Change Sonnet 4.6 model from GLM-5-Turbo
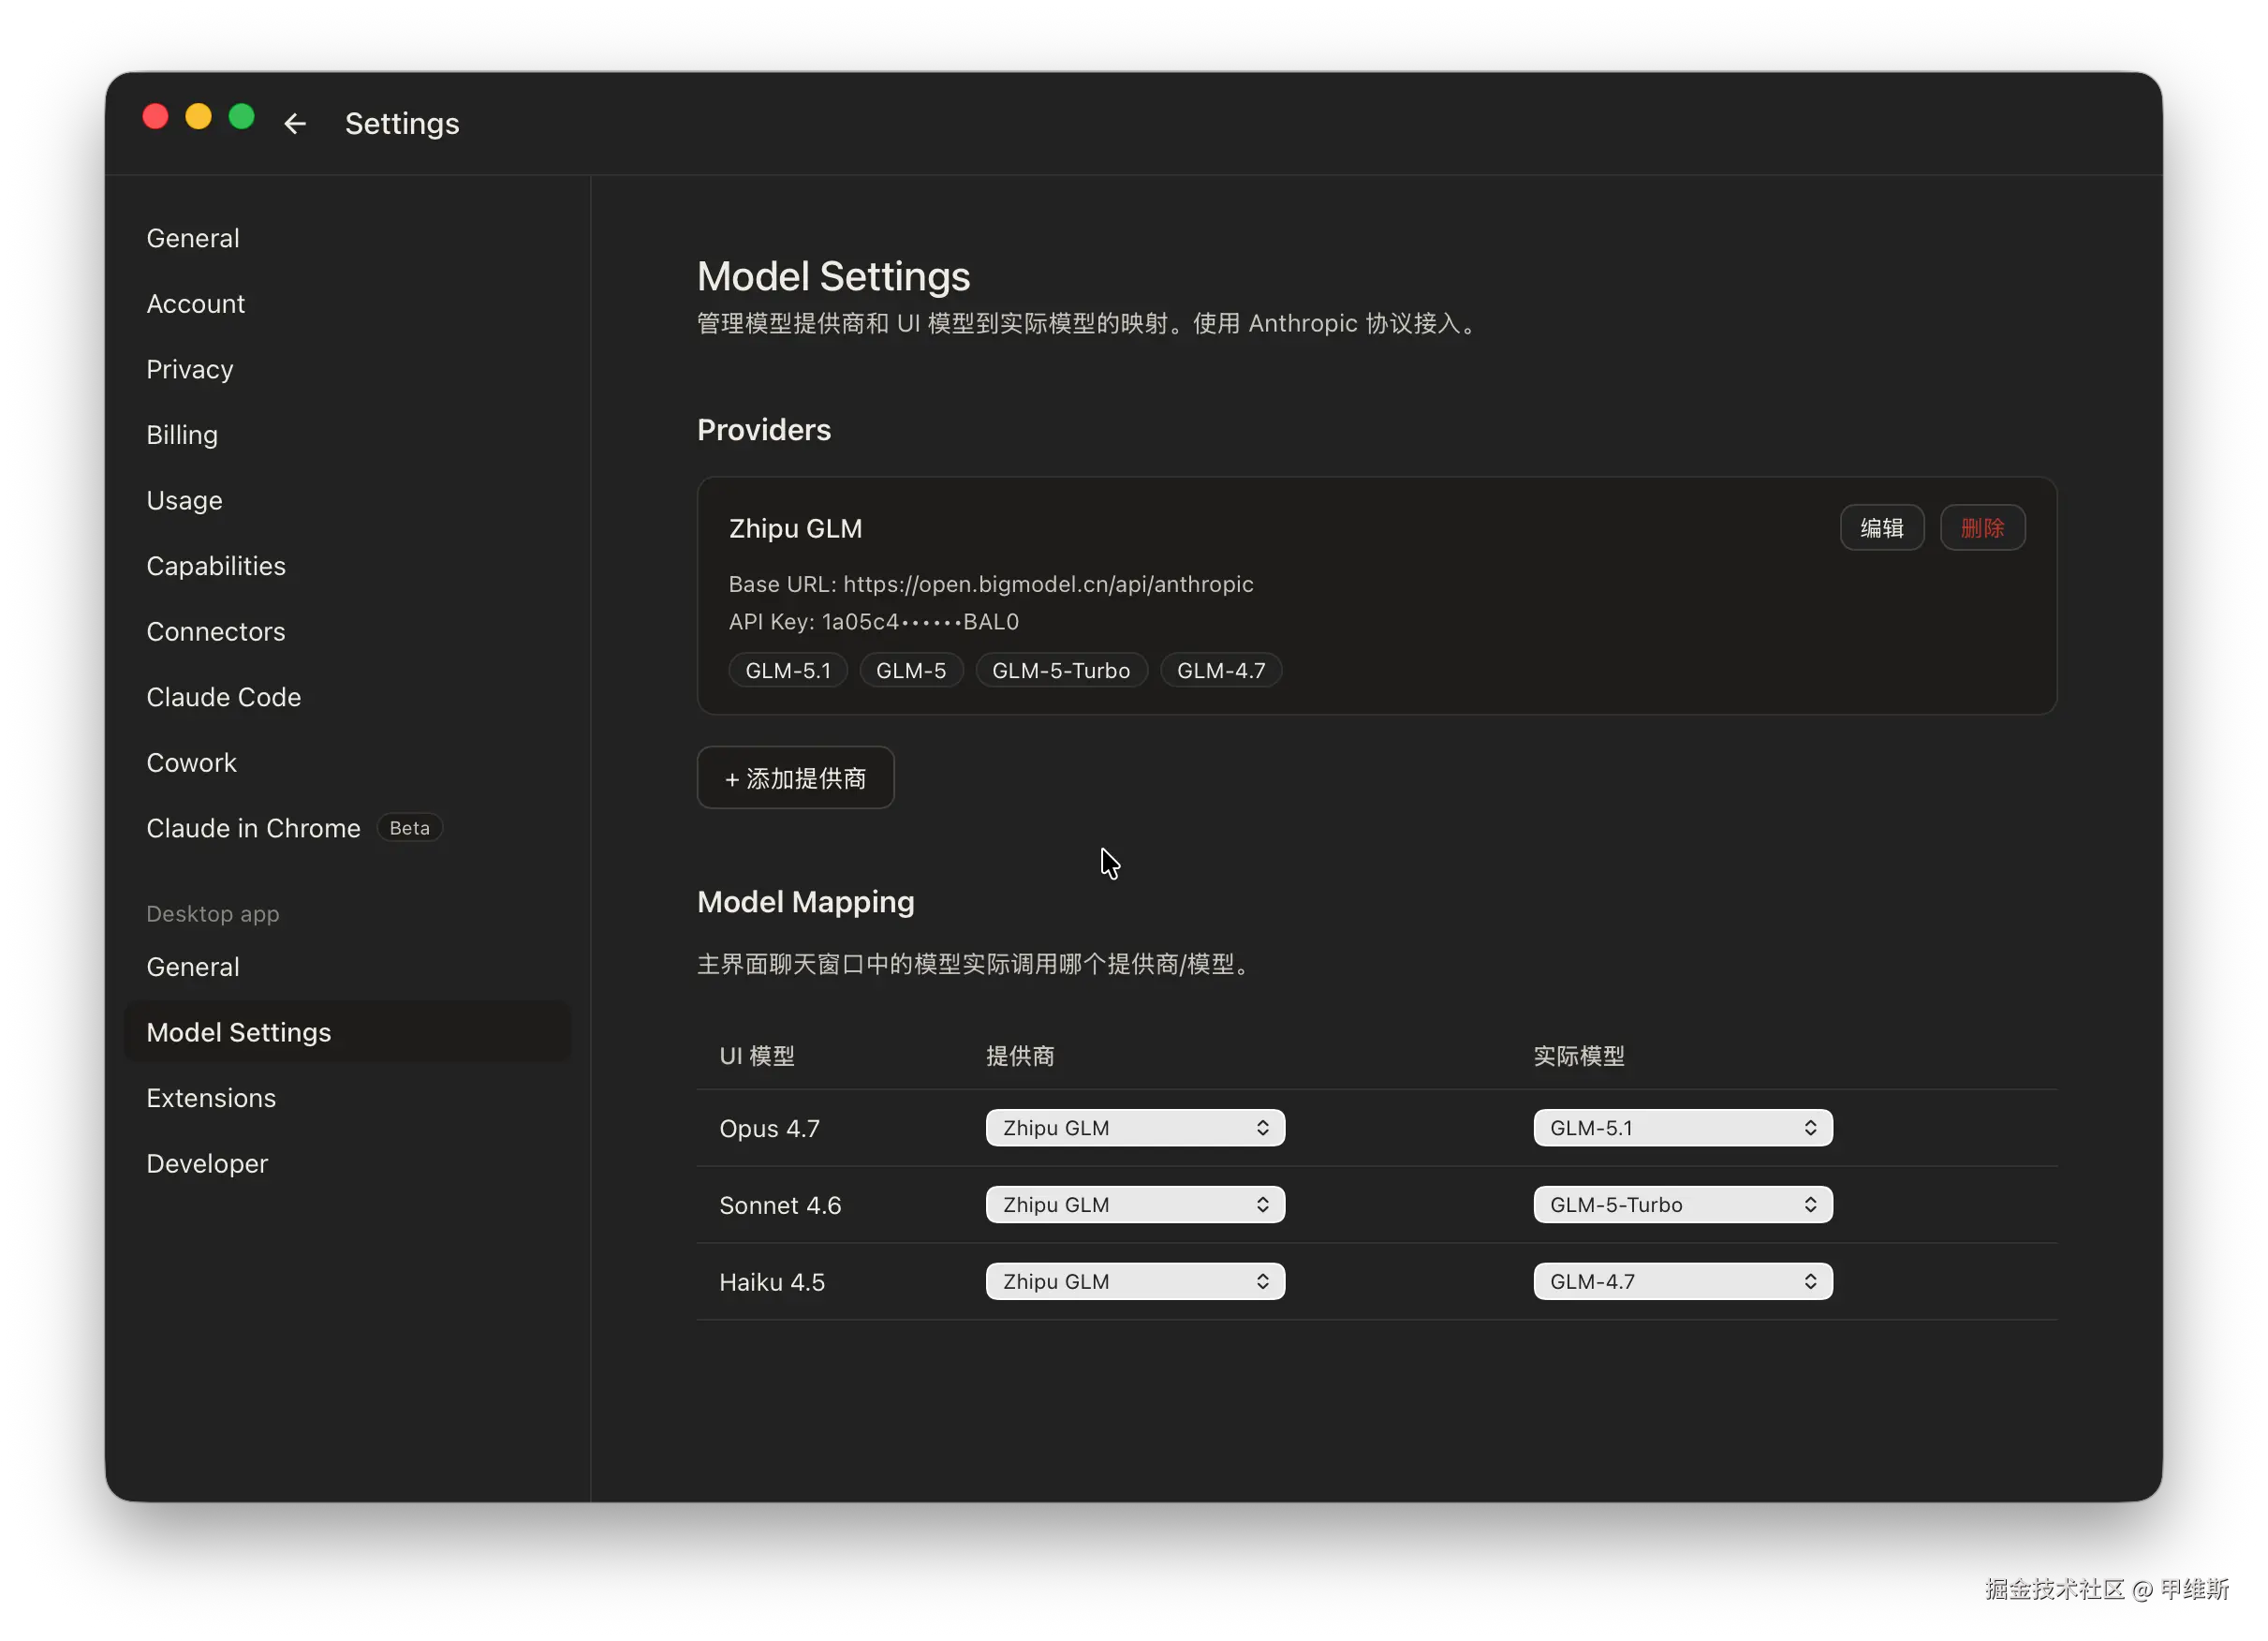 (1682, 1205)
